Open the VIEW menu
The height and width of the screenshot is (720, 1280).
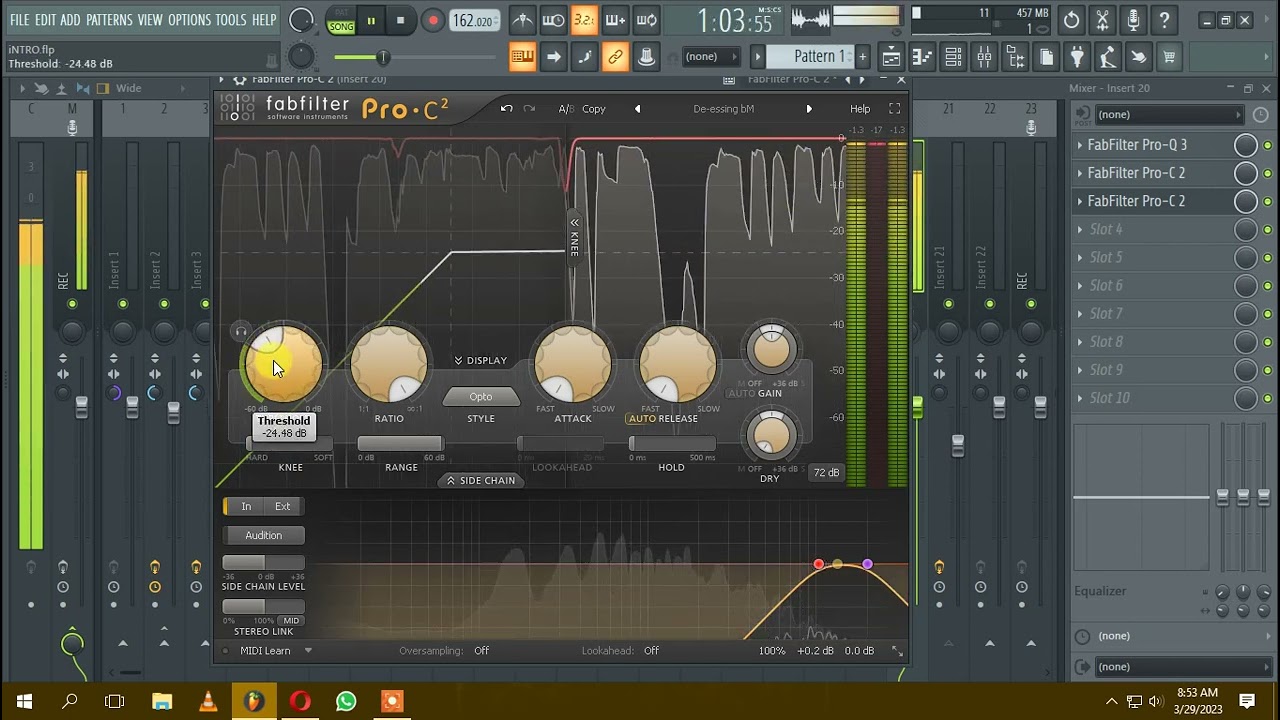click(150, 20)
